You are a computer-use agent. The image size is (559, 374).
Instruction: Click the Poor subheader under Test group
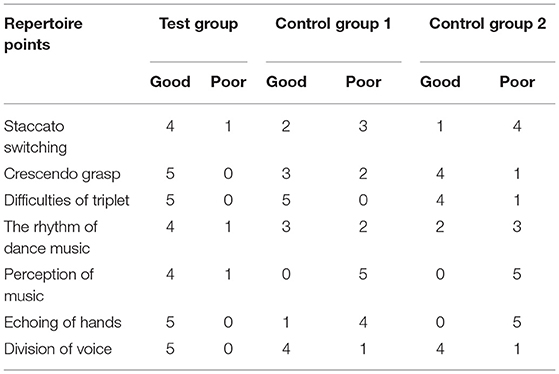[228, 82]
